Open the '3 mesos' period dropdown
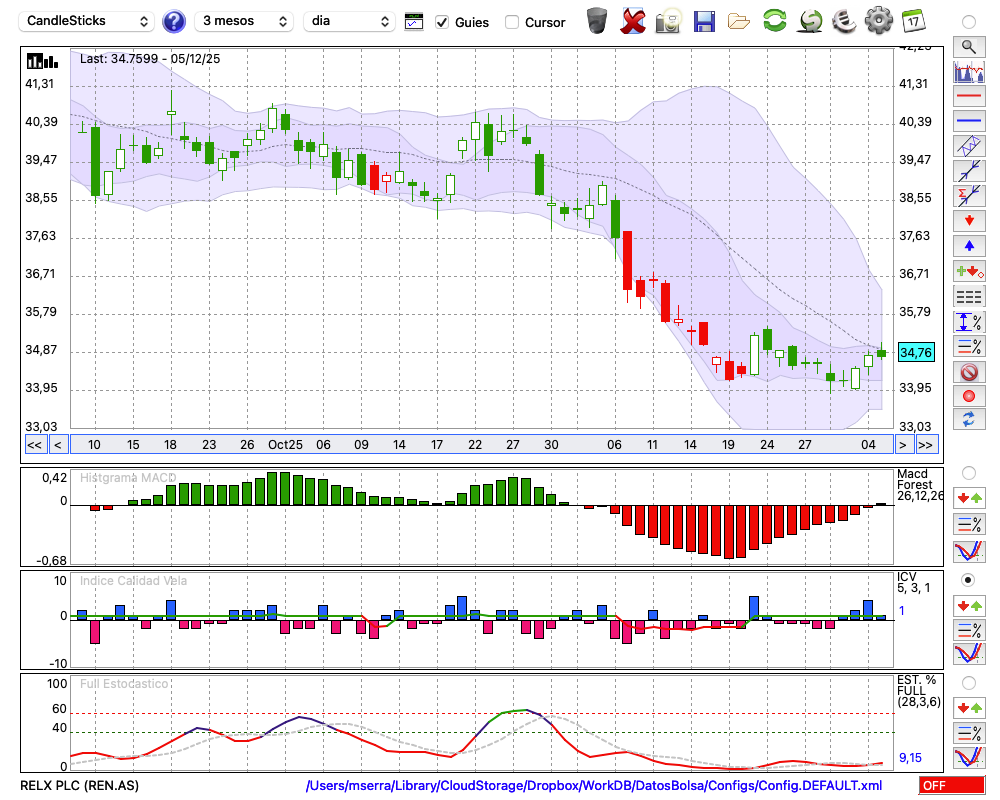Image resolution: width=1000 pixels, height=800 pixels. tap(244, 21)
